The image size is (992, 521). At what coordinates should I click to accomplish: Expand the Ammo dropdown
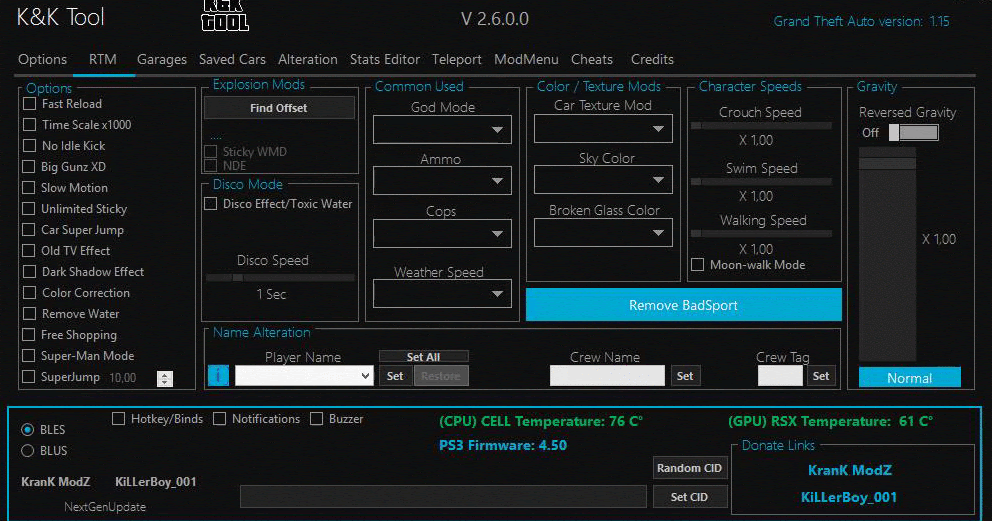[x=442, y=181]
